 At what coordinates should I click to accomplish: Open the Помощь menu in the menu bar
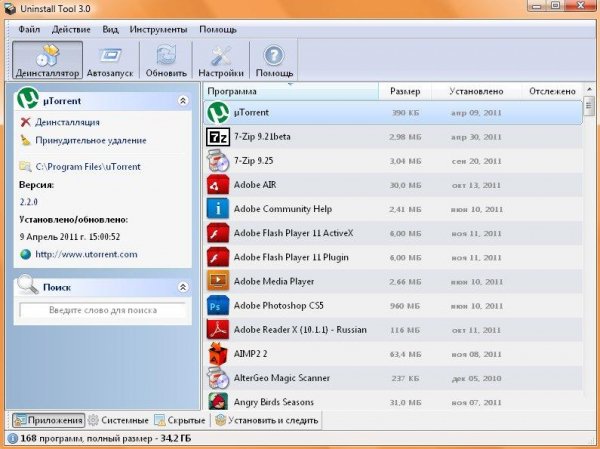pyautogui.click(x=218, y=29)
